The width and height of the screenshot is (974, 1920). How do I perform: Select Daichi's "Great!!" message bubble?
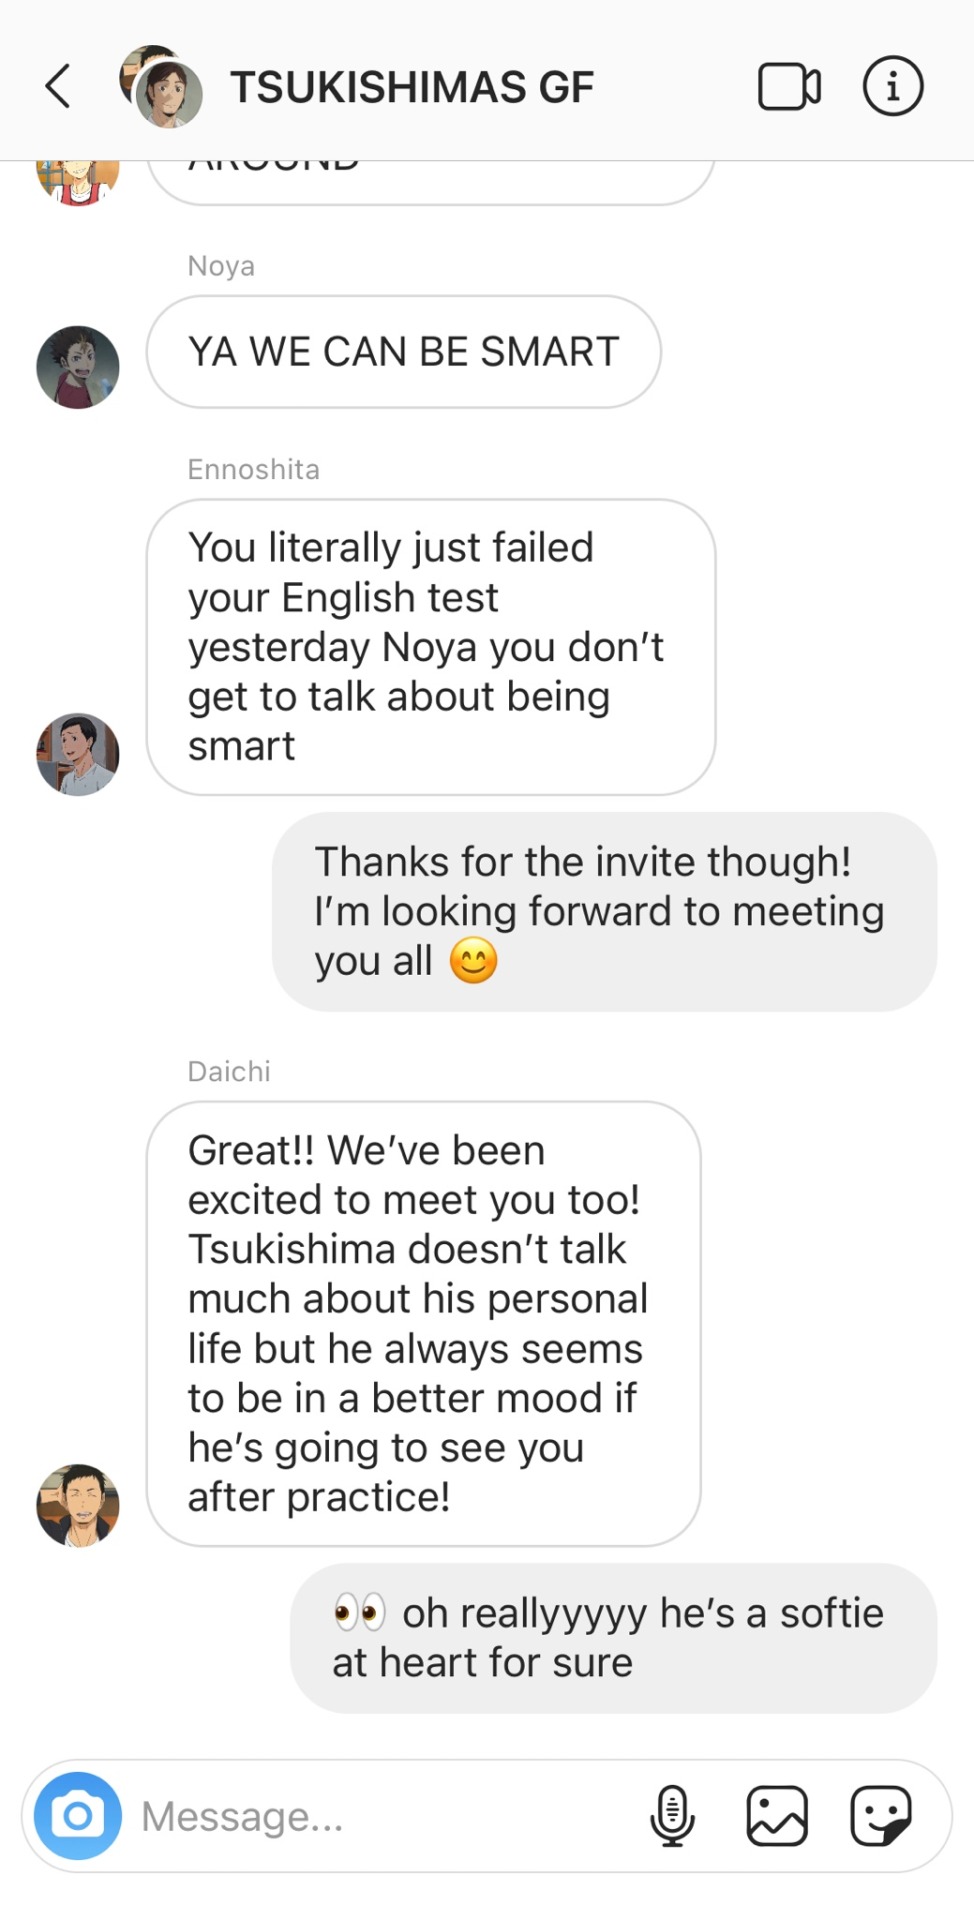[423, 1323]
